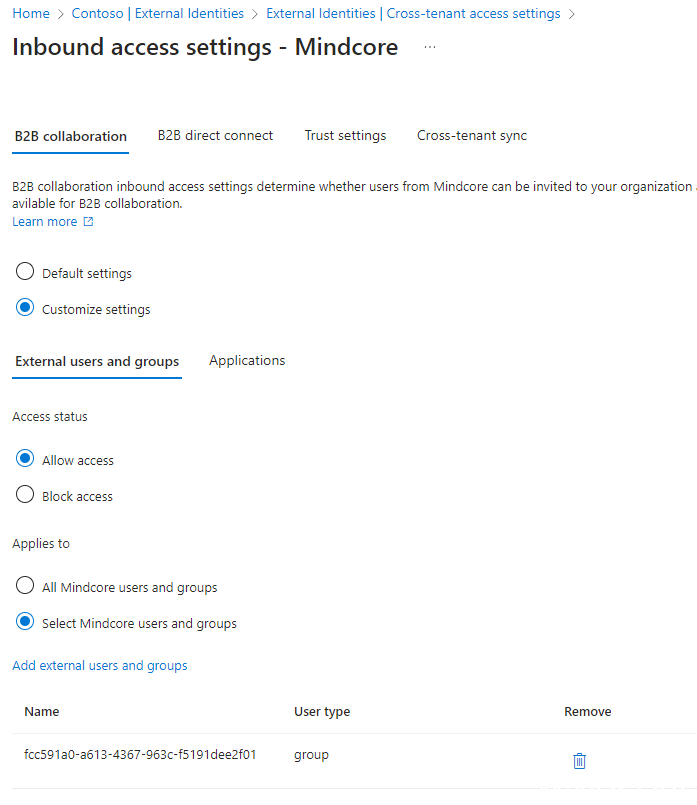
Task: Open the Trust settings tab
Action: point(345,136)
